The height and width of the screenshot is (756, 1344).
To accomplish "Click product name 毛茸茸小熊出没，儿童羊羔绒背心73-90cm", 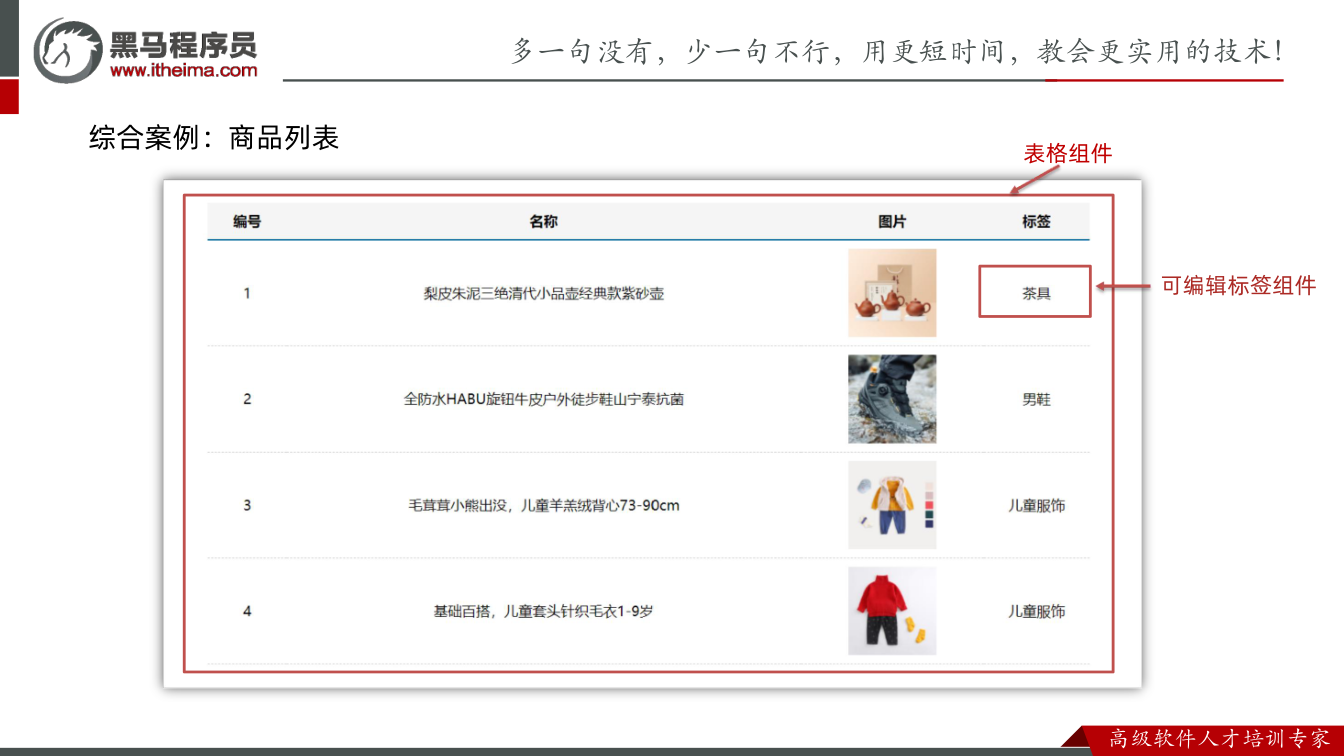I will pyautogui.click(x=544, y=506).
